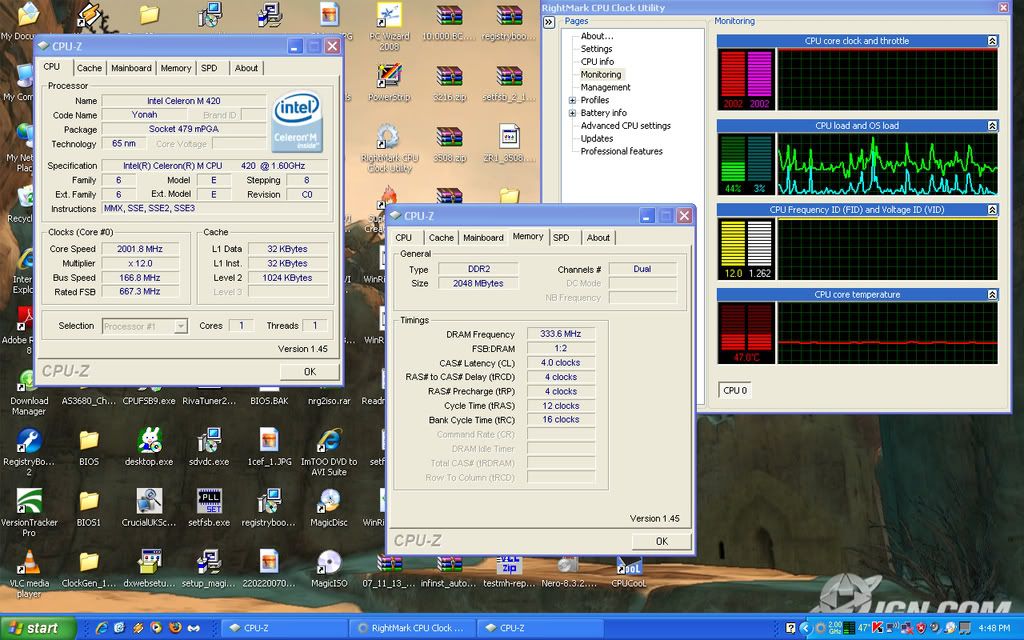Screen dimensions: 1024x640
Task: Select Professional features page
Action: pos(622,151)
